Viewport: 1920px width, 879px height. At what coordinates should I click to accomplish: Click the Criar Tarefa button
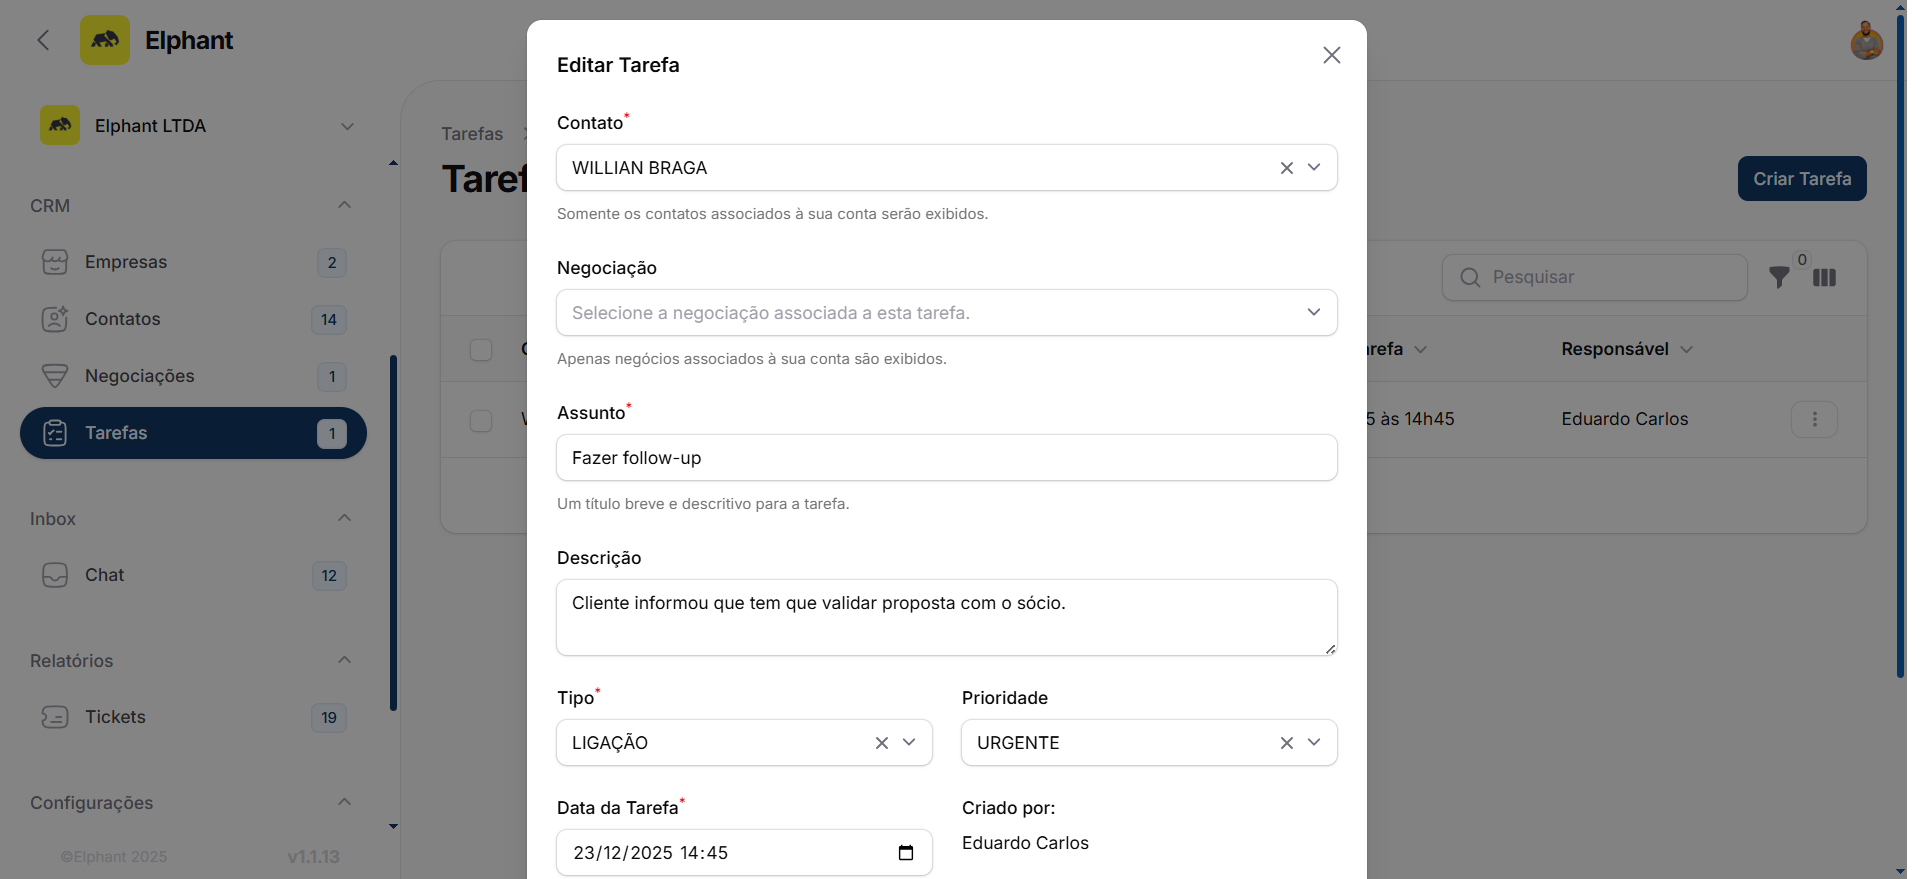[1800, 178]
